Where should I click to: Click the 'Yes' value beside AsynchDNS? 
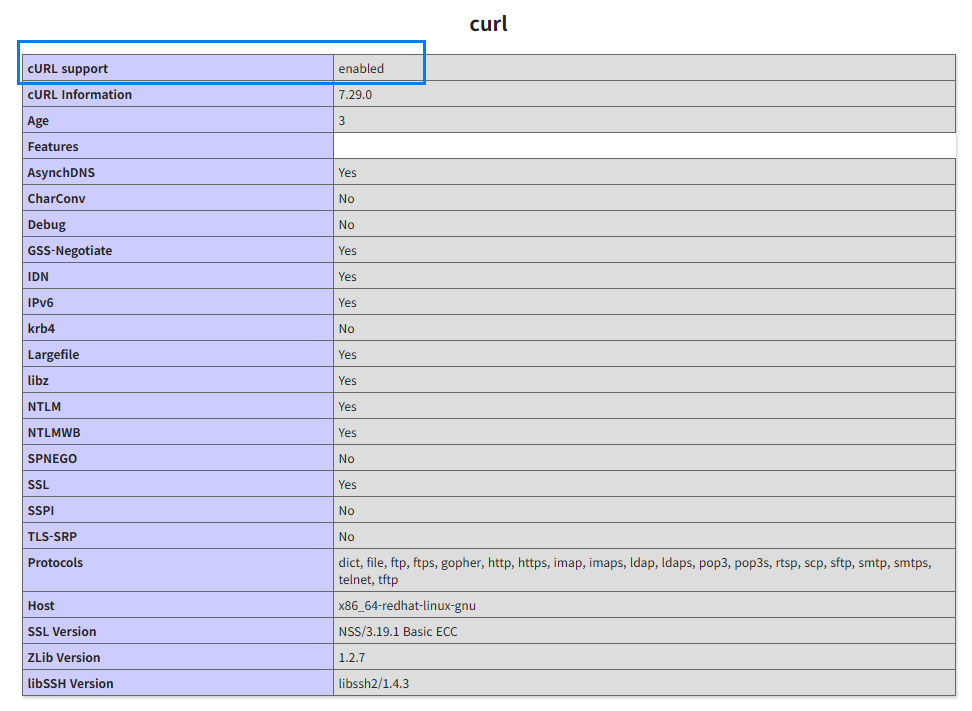(x=347, y=173)
